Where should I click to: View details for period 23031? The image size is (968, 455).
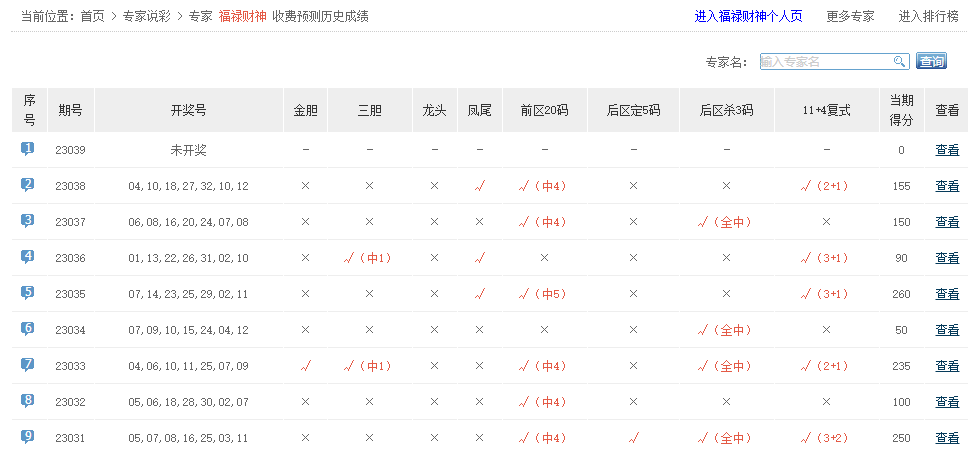946,438
